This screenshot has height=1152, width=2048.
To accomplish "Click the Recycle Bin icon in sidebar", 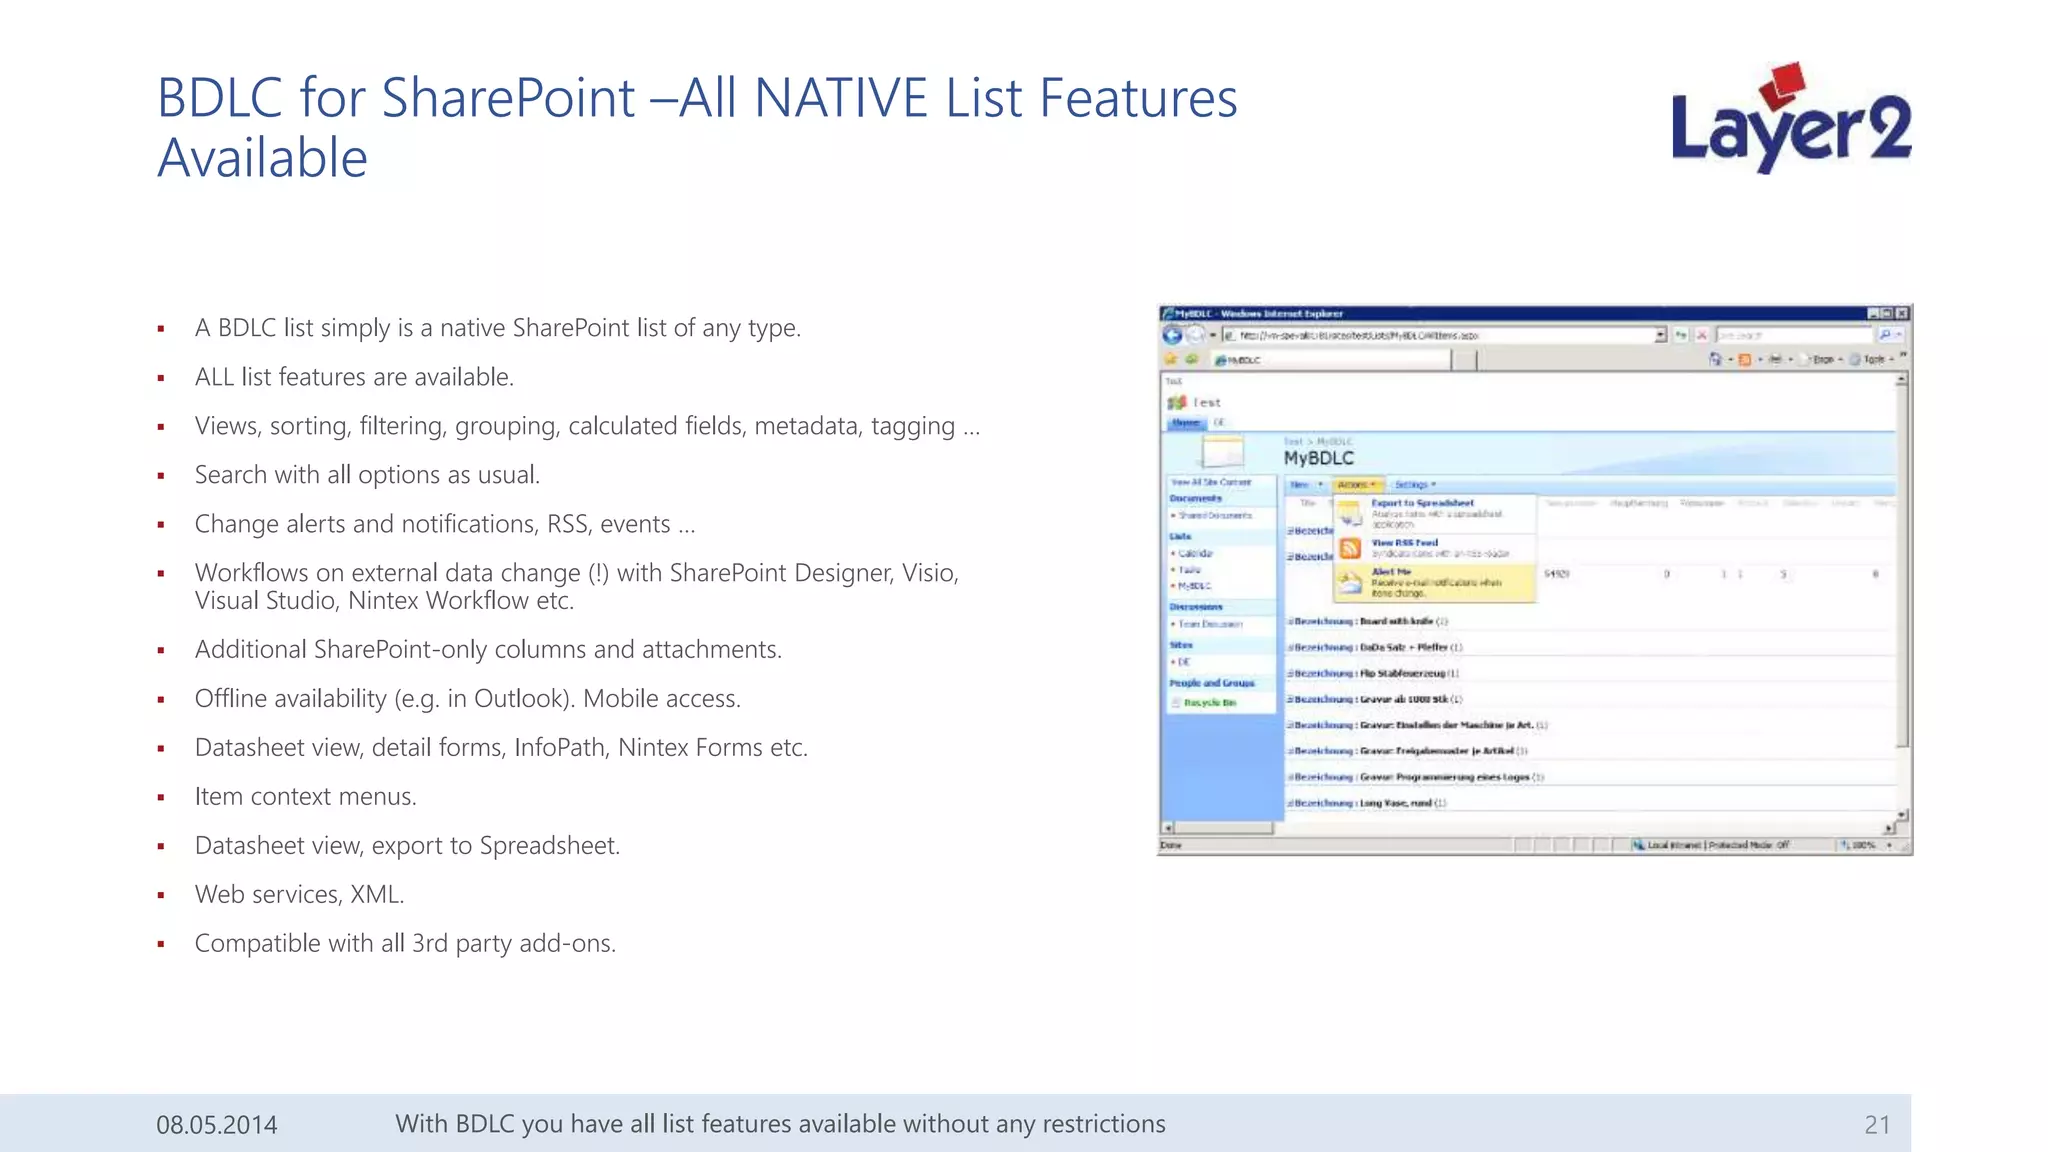I will [1177, 703].
